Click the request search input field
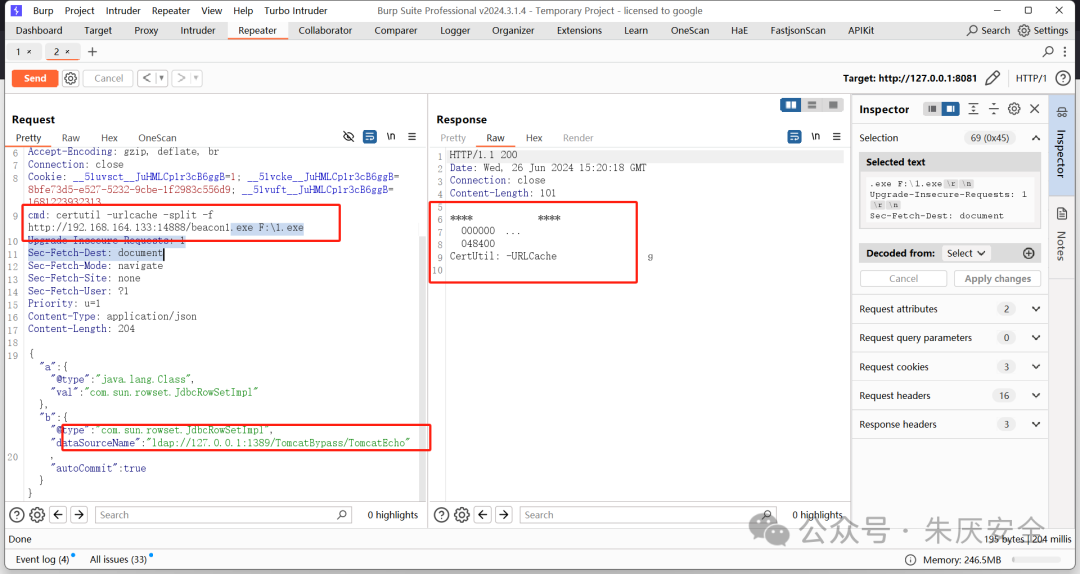Image resolution: width=1080 pixels, height=574 pixels. point(222,515)
